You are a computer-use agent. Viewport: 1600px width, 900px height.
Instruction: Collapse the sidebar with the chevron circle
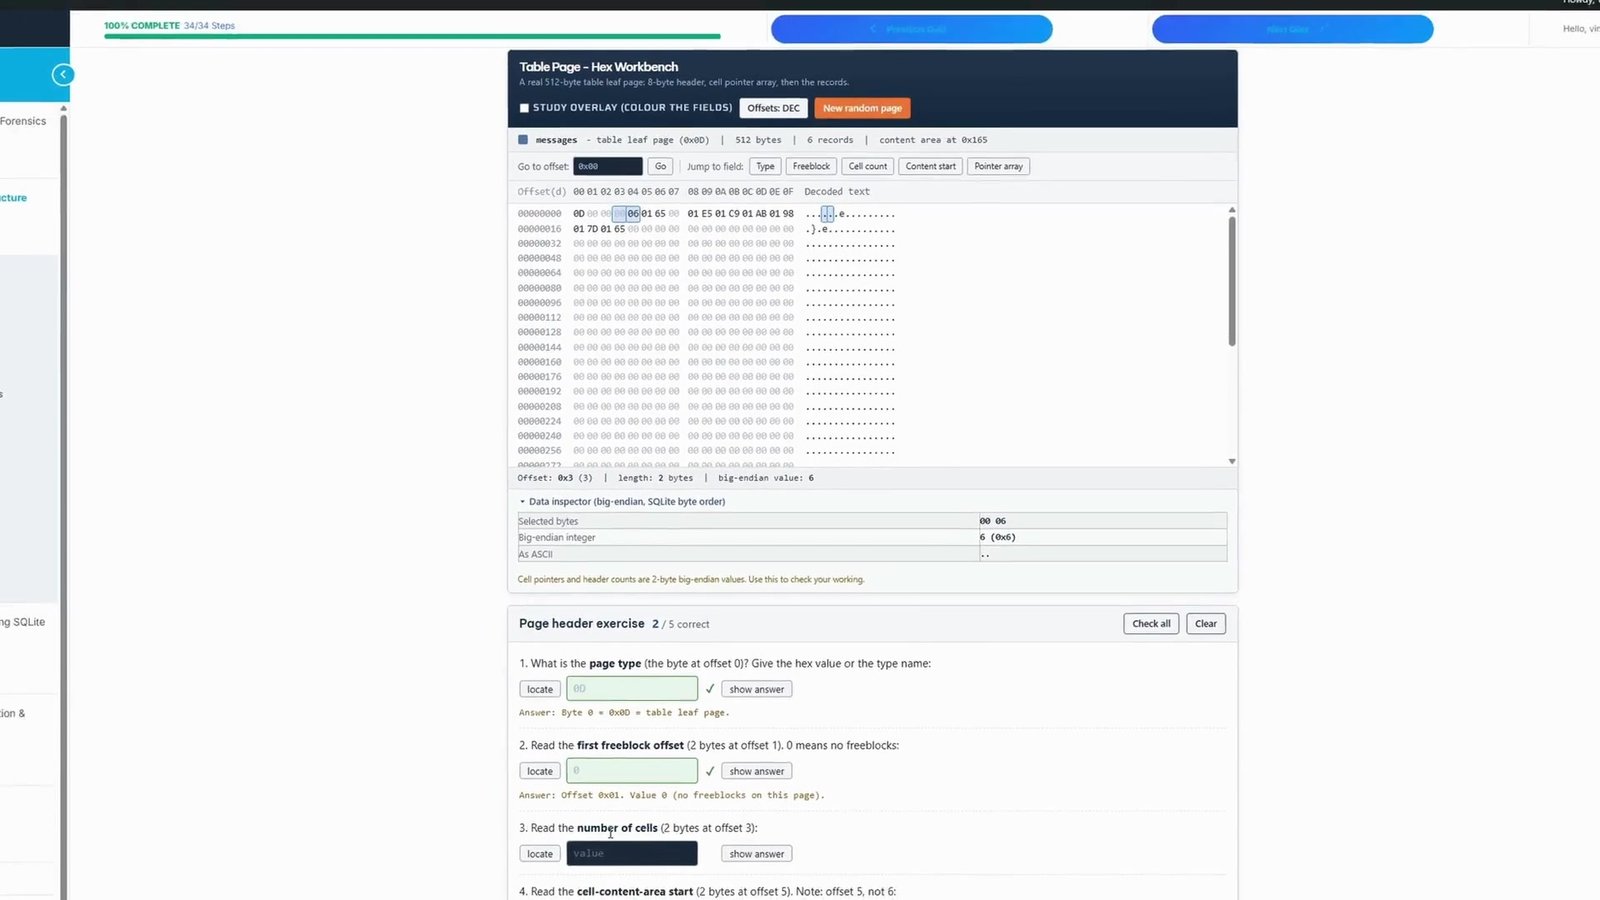(63, 74)
